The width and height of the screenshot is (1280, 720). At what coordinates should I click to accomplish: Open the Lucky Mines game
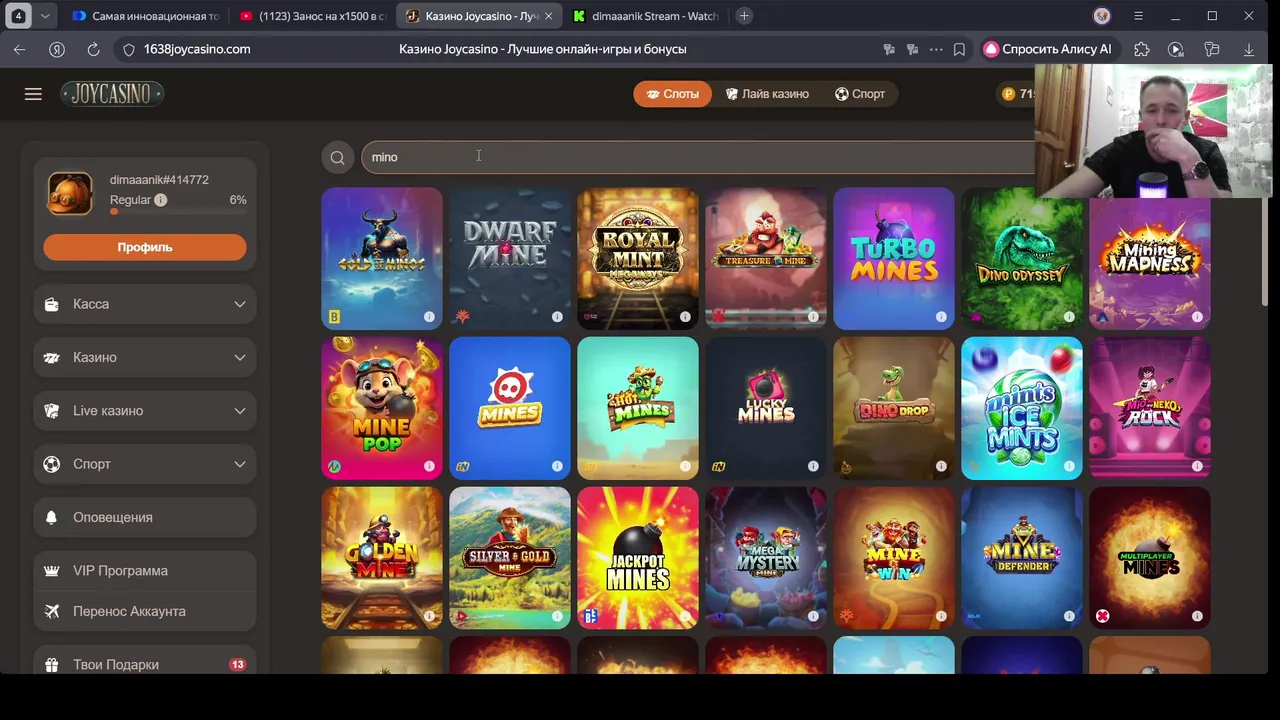766,408
